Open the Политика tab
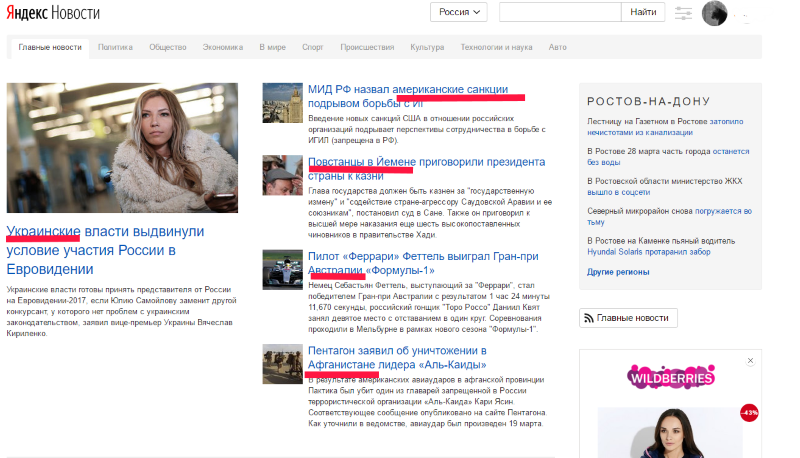The image size is (800, 458). tap(115, 47)
